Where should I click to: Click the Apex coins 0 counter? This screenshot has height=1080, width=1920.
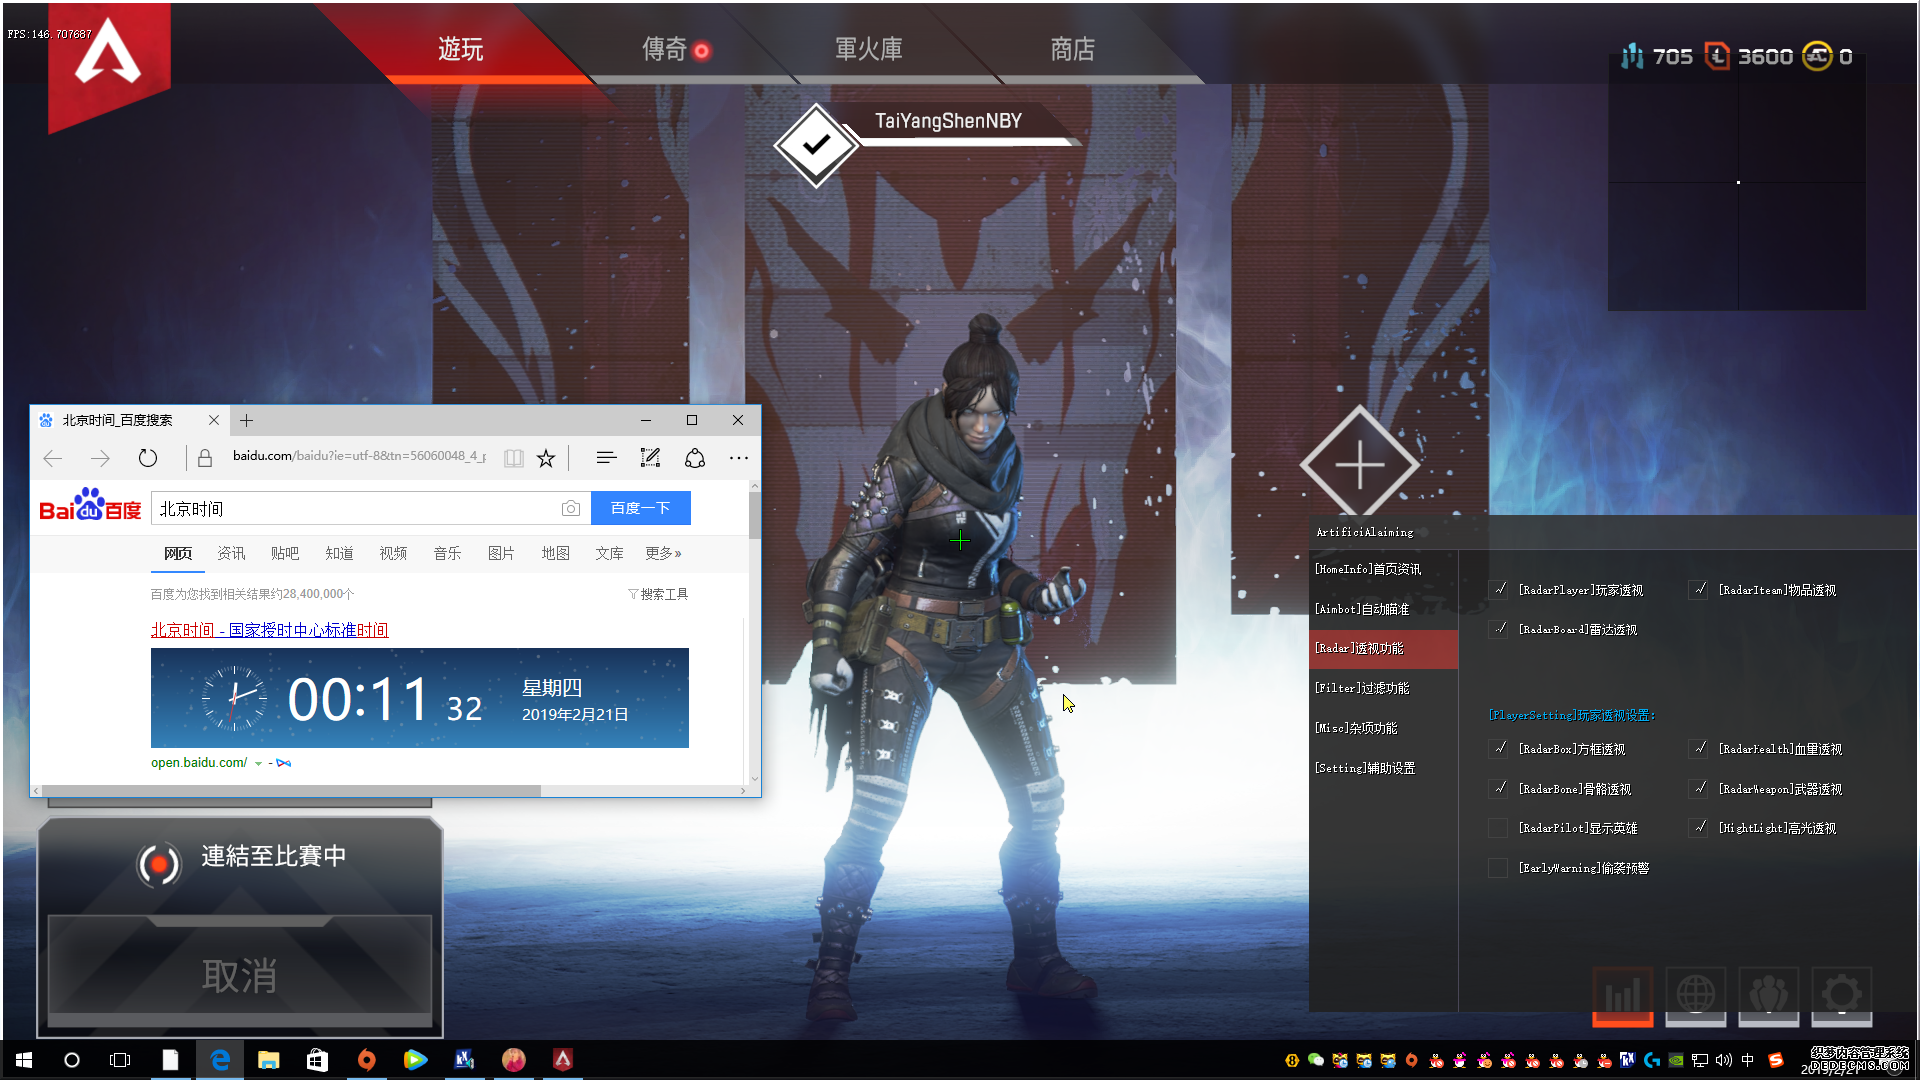[1828, 57]
